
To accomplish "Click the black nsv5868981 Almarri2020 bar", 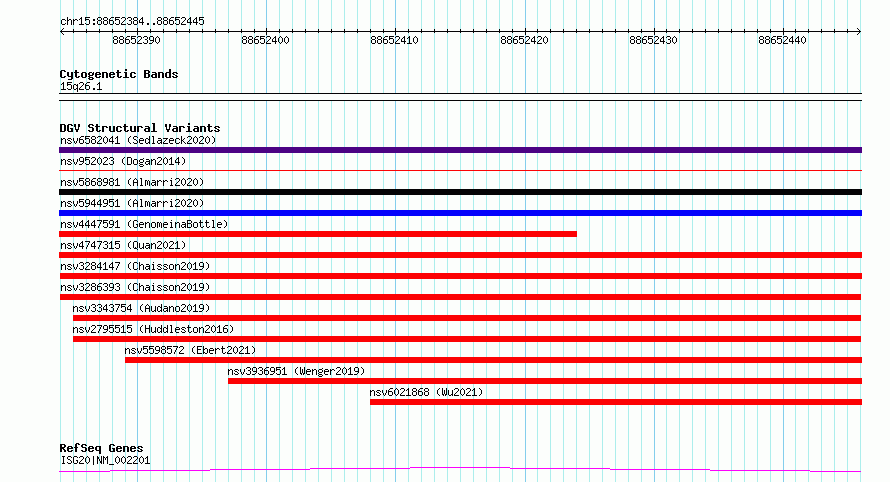I will click(460, 192).
